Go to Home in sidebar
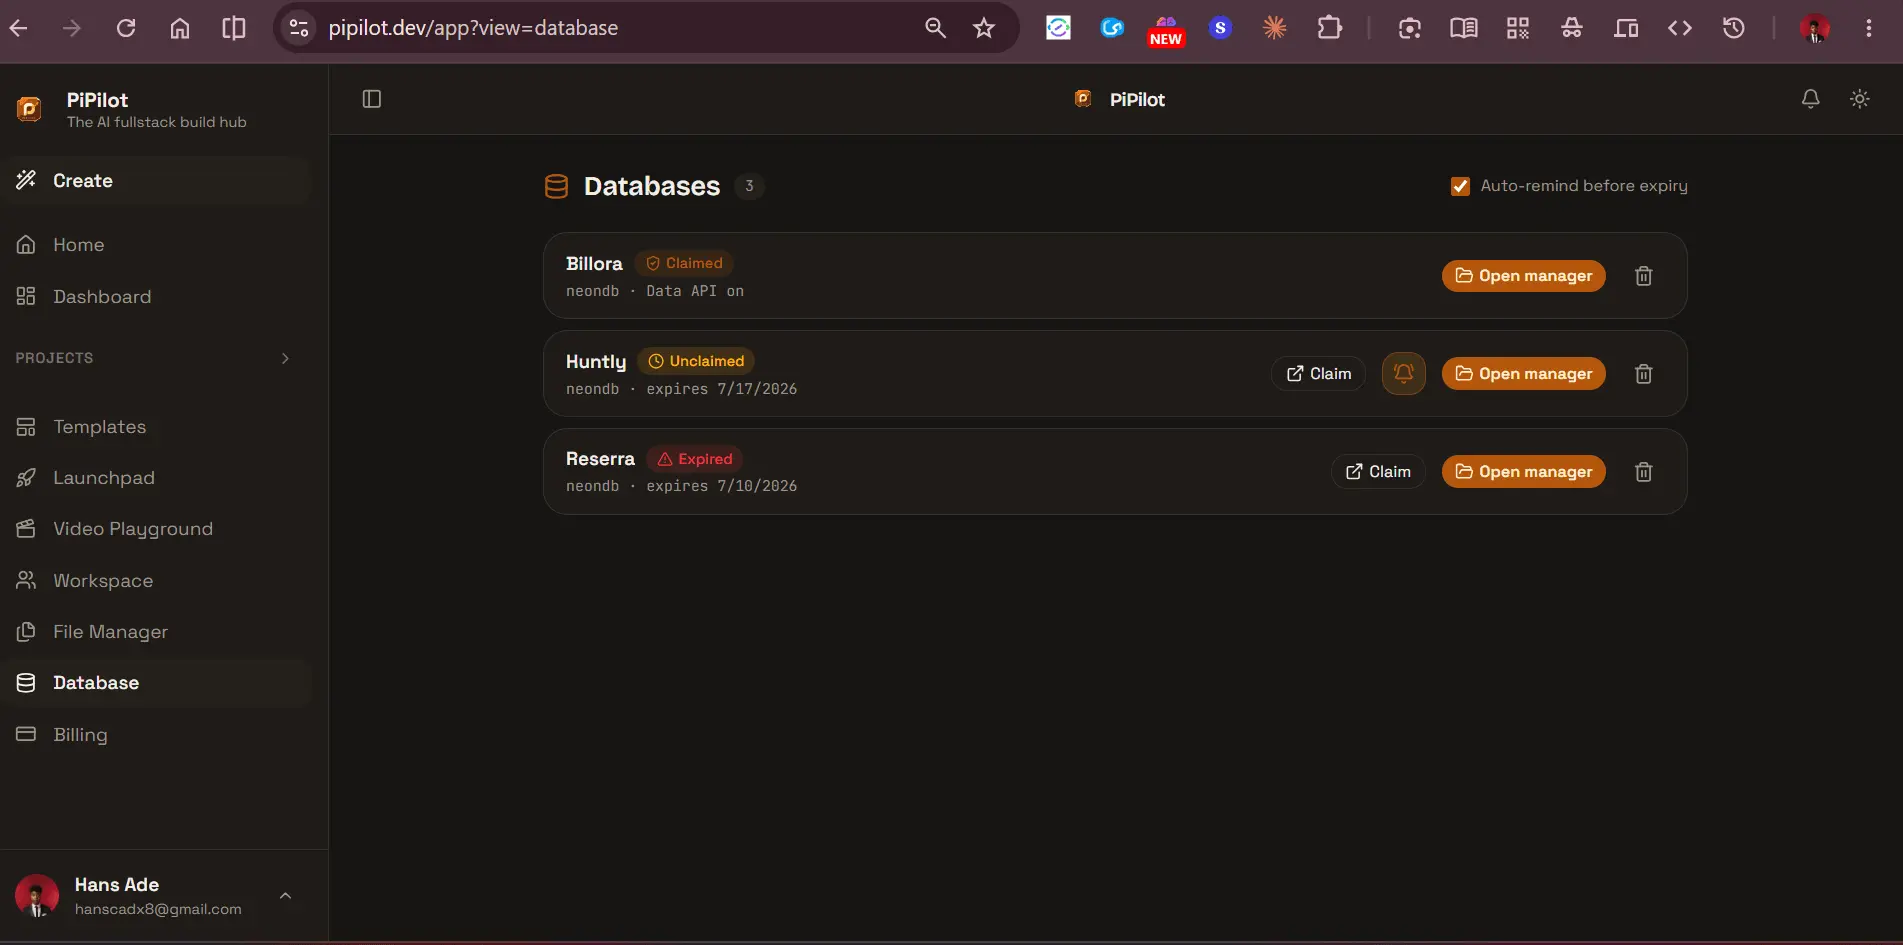1903x945 pixels. point(156,245)
